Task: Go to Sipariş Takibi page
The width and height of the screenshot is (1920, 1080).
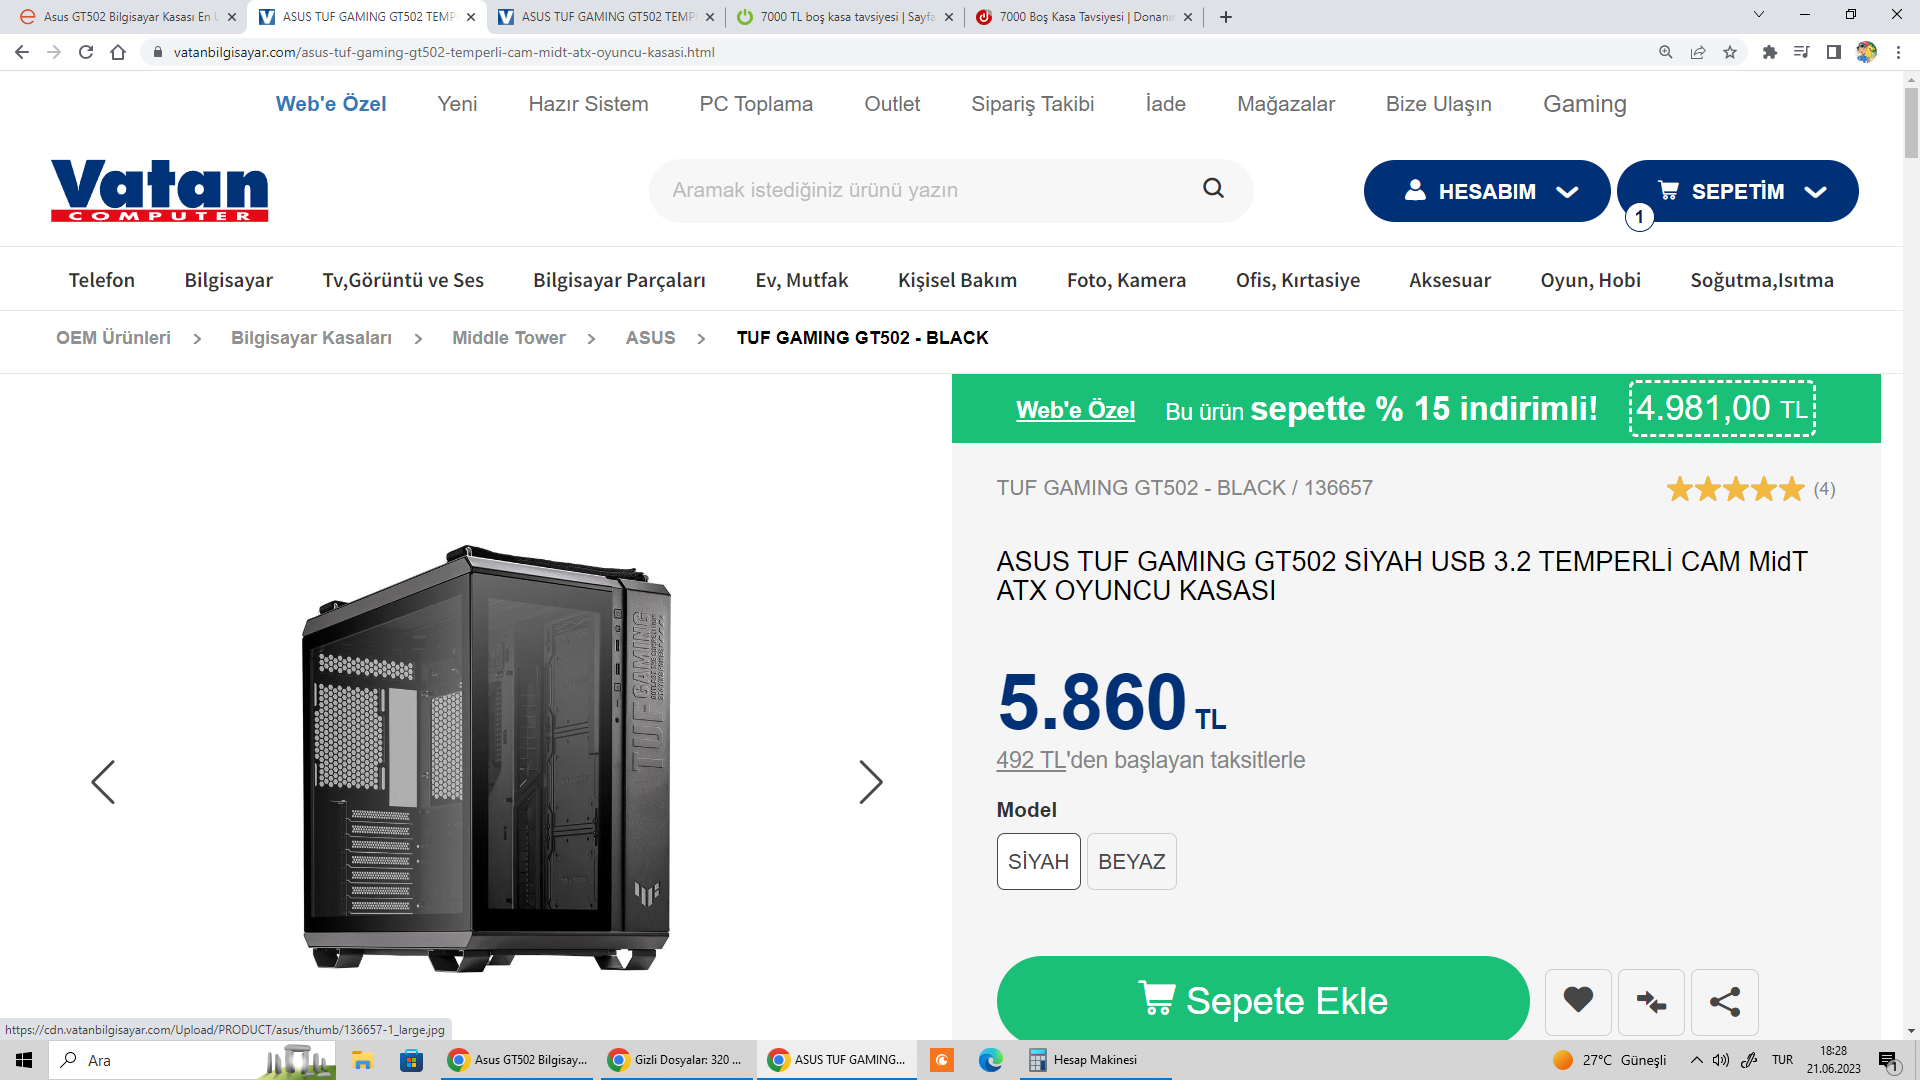Action: [1032, 104]
